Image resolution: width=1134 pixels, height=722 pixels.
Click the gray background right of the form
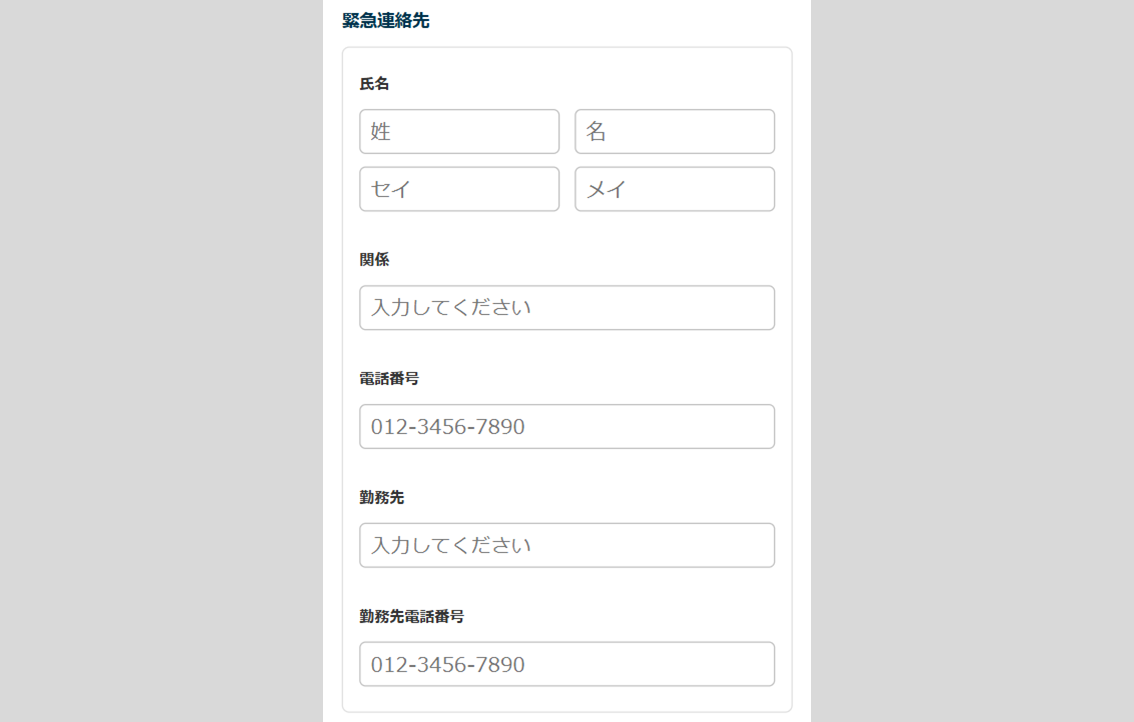970,360
